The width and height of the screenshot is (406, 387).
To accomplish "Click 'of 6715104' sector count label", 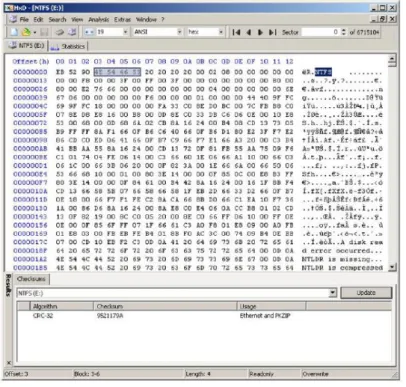I will [364, 32].
